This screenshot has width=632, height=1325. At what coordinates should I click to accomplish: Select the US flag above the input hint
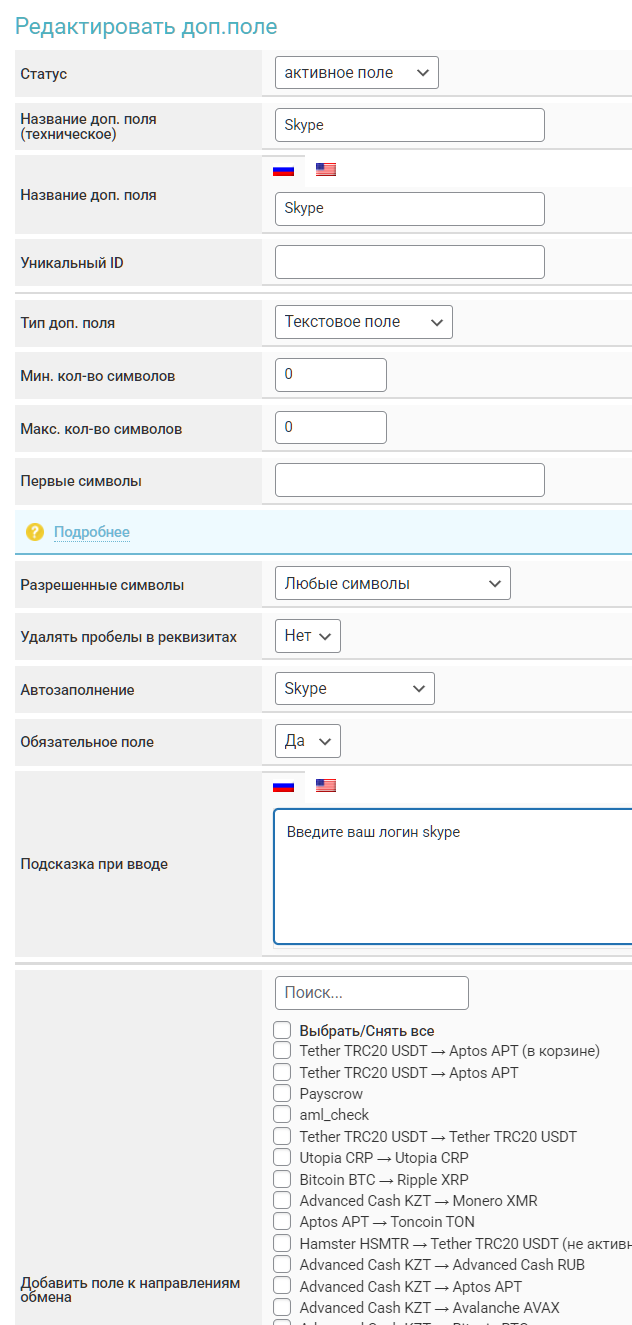click(326, 786)
